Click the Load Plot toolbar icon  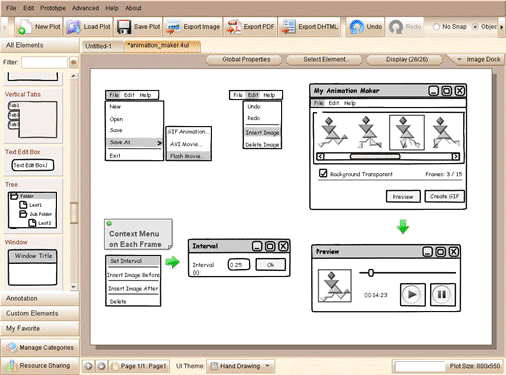(x=73, y=27)
